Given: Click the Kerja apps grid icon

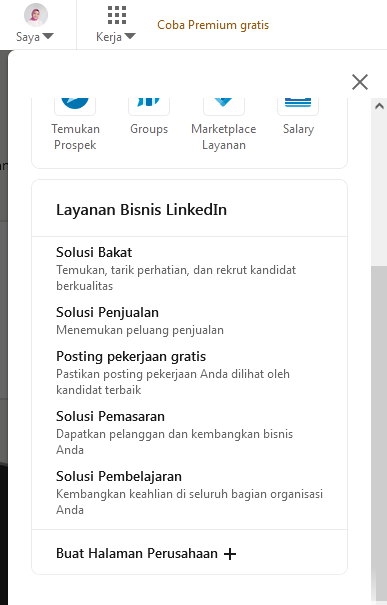Looking at the screenshot, I should click(117, 15).
